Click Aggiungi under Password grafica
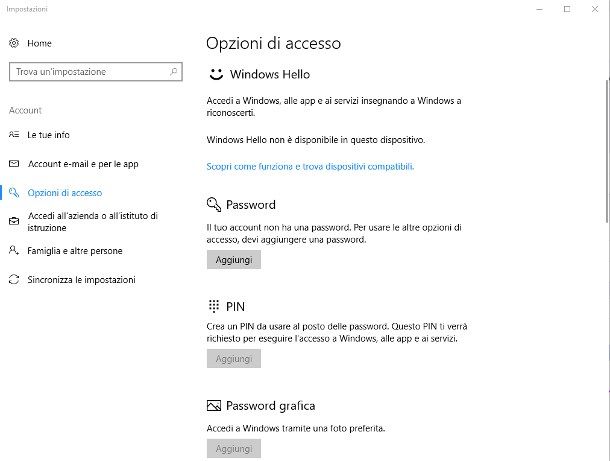 (x=234, y=449)
